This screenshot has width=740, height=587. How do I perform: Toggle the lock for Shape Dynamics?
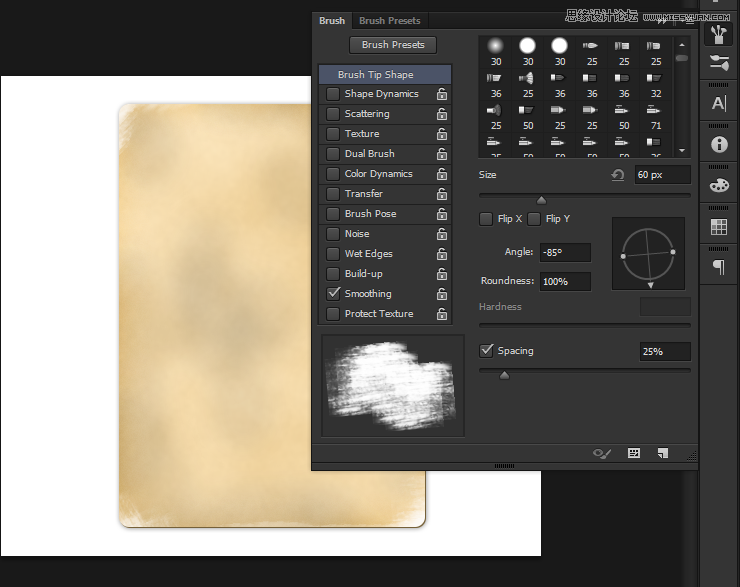(441, 94)
